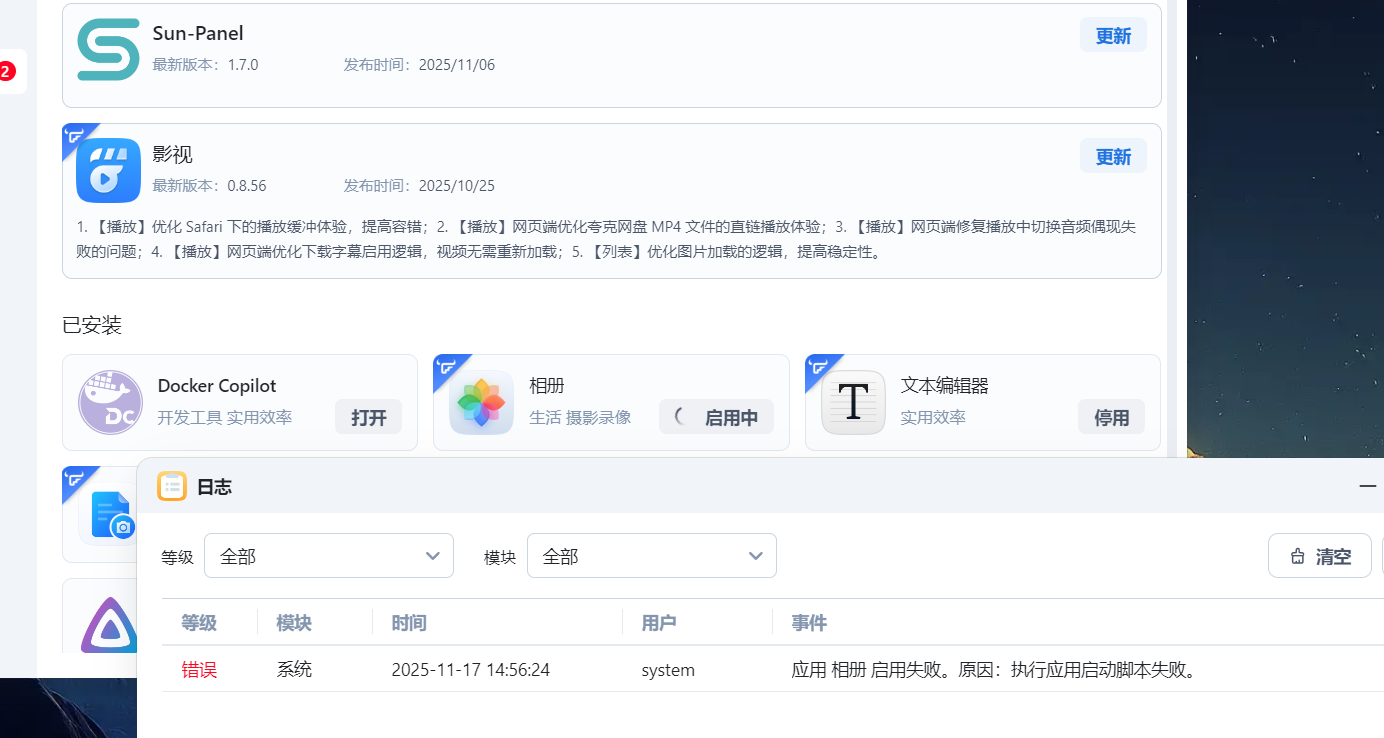Click the 等级 column header
The width and height of the screenshot is (1384, 738).
pos(199,623)
